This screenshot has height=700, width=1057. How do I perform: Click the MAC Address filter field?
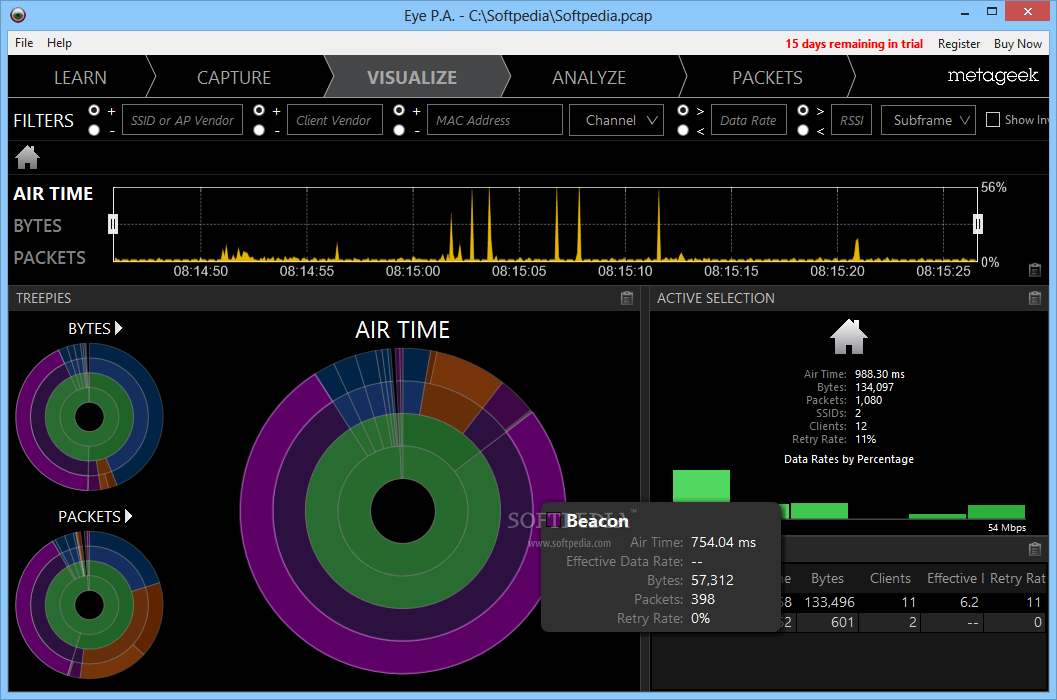coord(495,120)
